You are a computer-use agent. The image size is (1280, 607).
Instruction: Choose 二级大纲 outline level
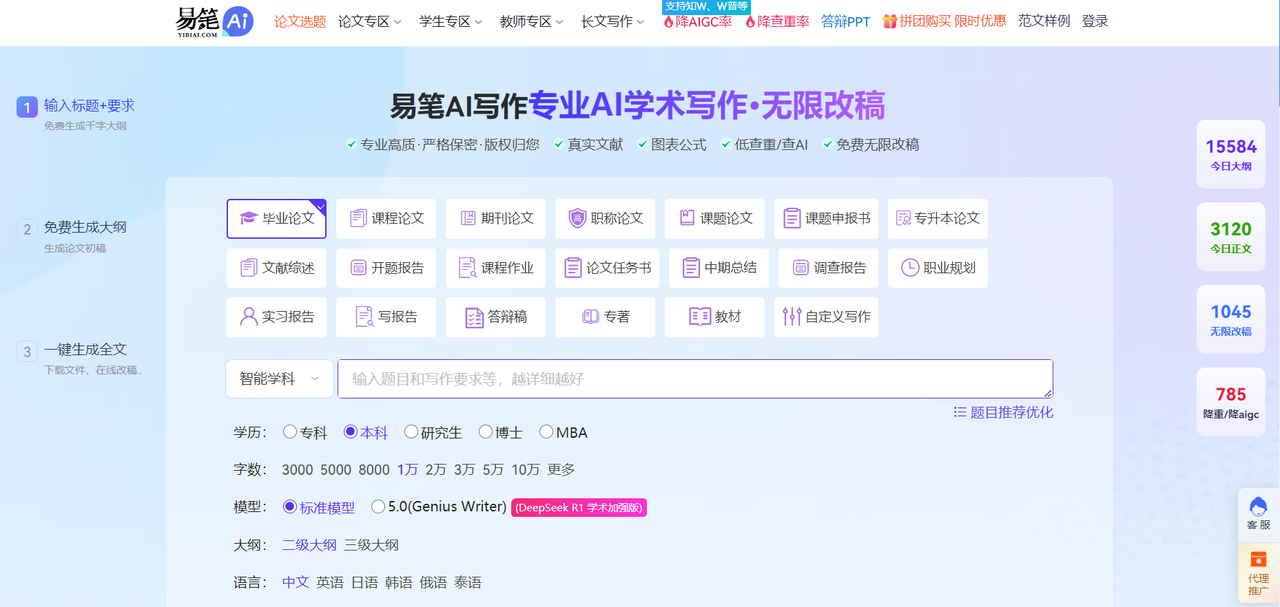(x=309, y=545)
